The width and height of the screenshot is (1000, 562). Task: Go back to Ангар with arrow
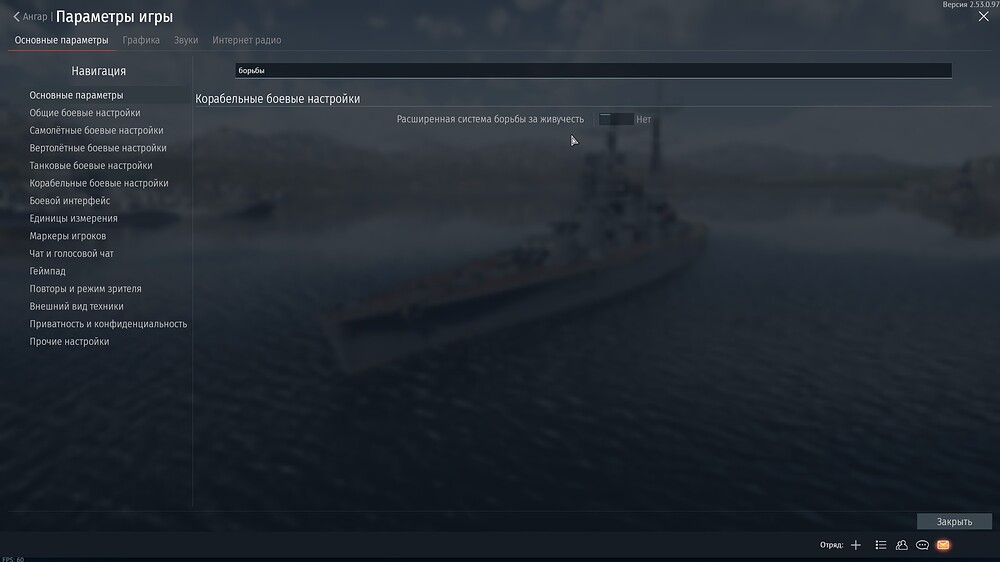[x=31, y=17]
